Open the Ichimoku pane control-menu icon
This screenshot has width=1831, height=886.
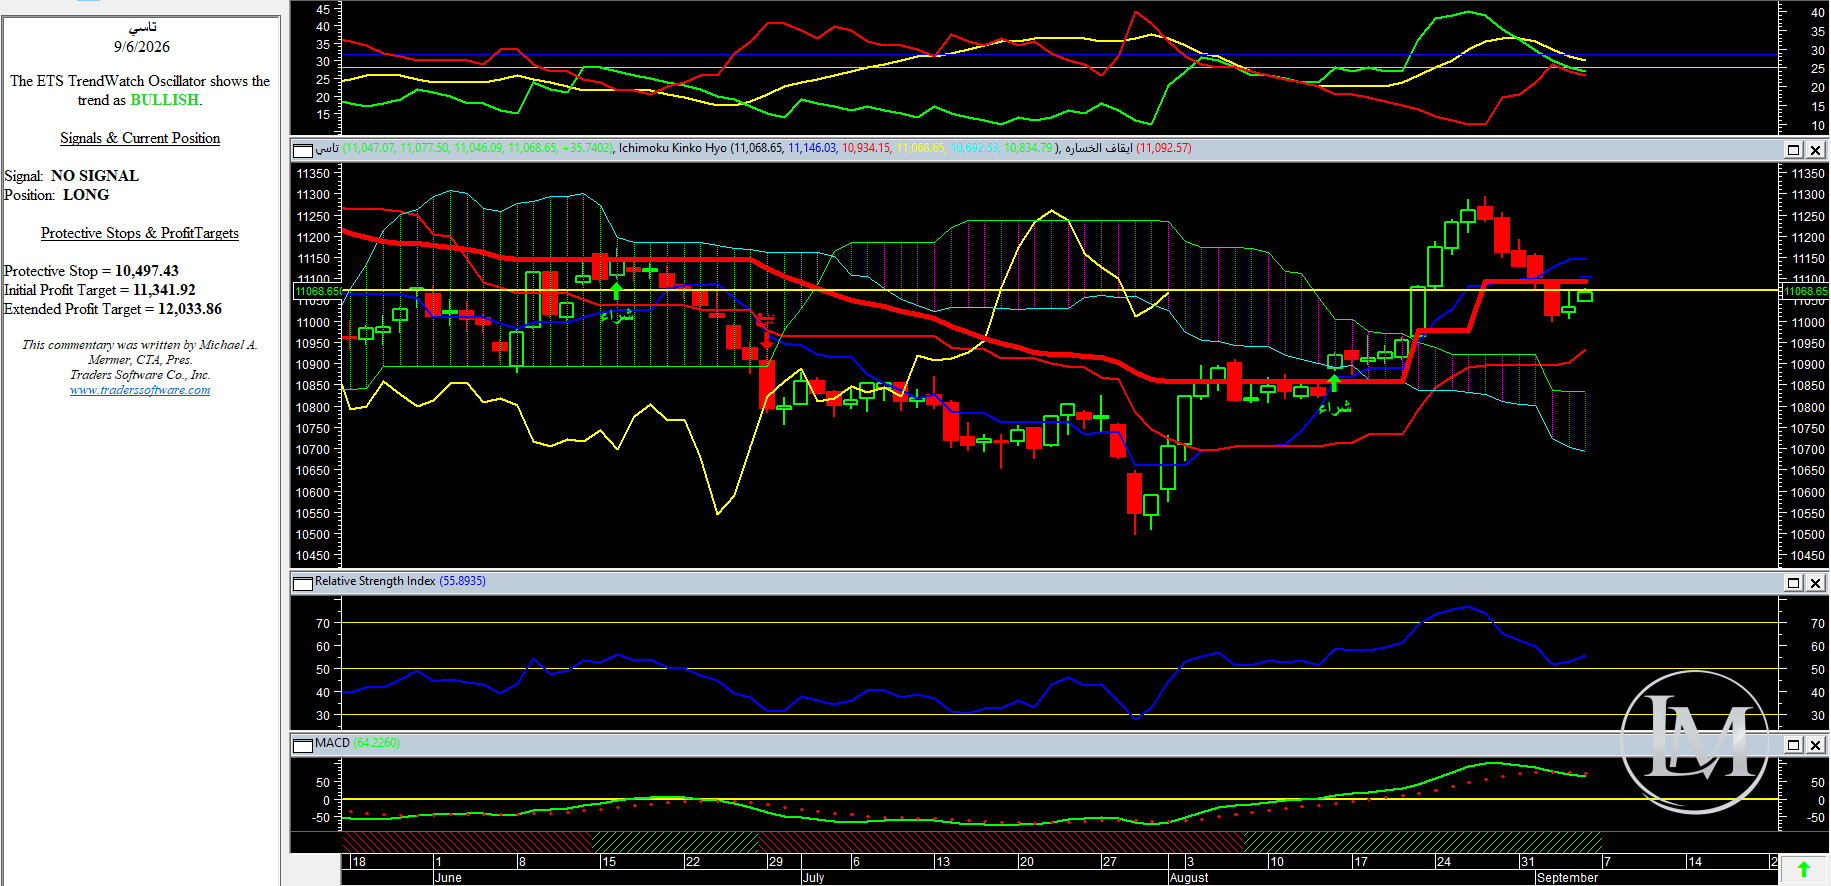(302, 150)
